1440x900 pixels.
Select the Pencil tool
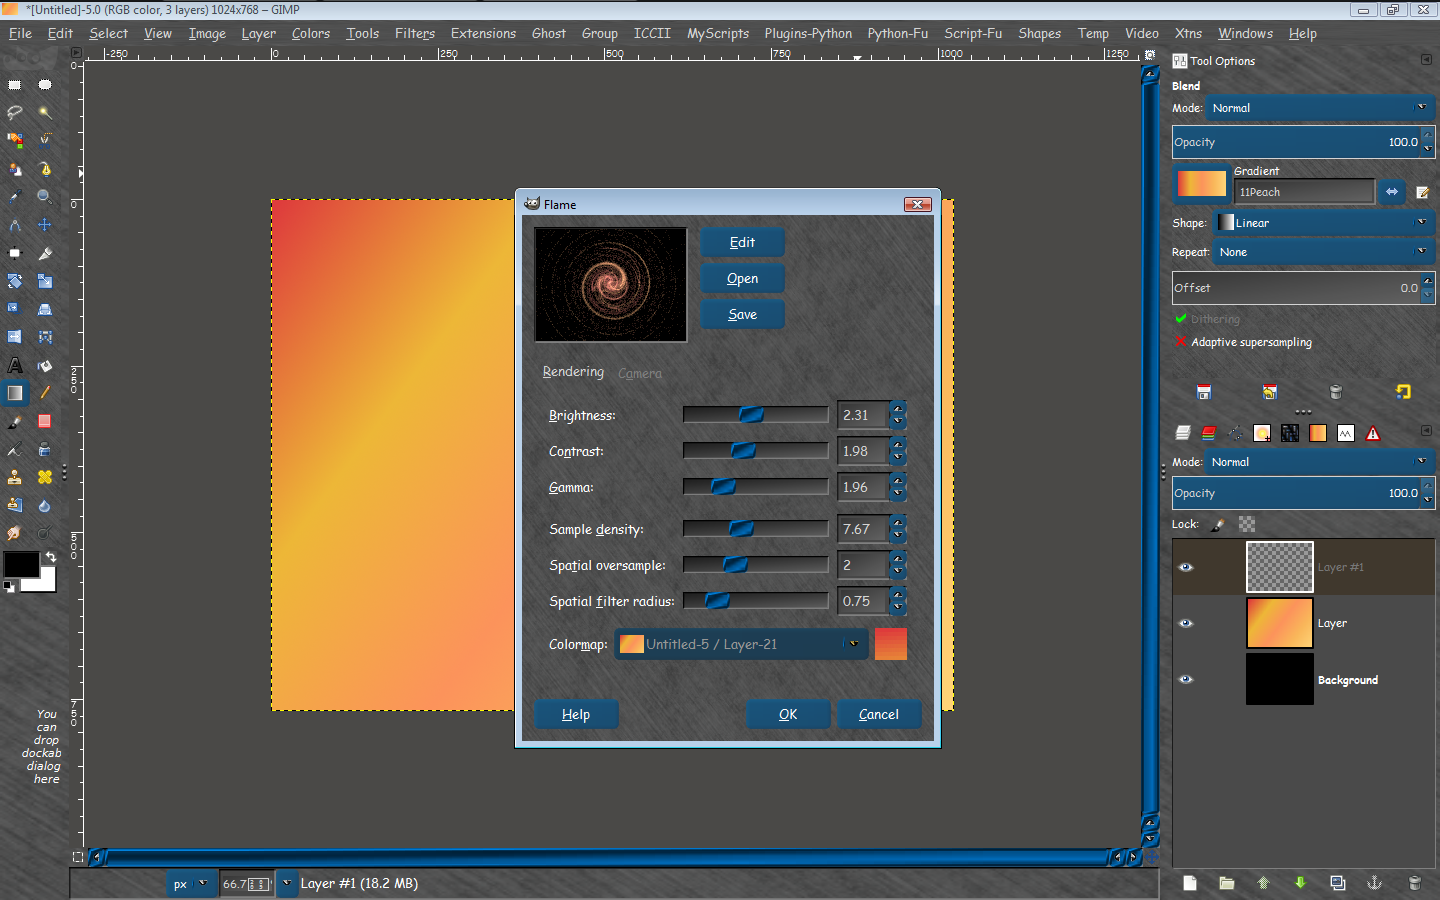(45, 393)
